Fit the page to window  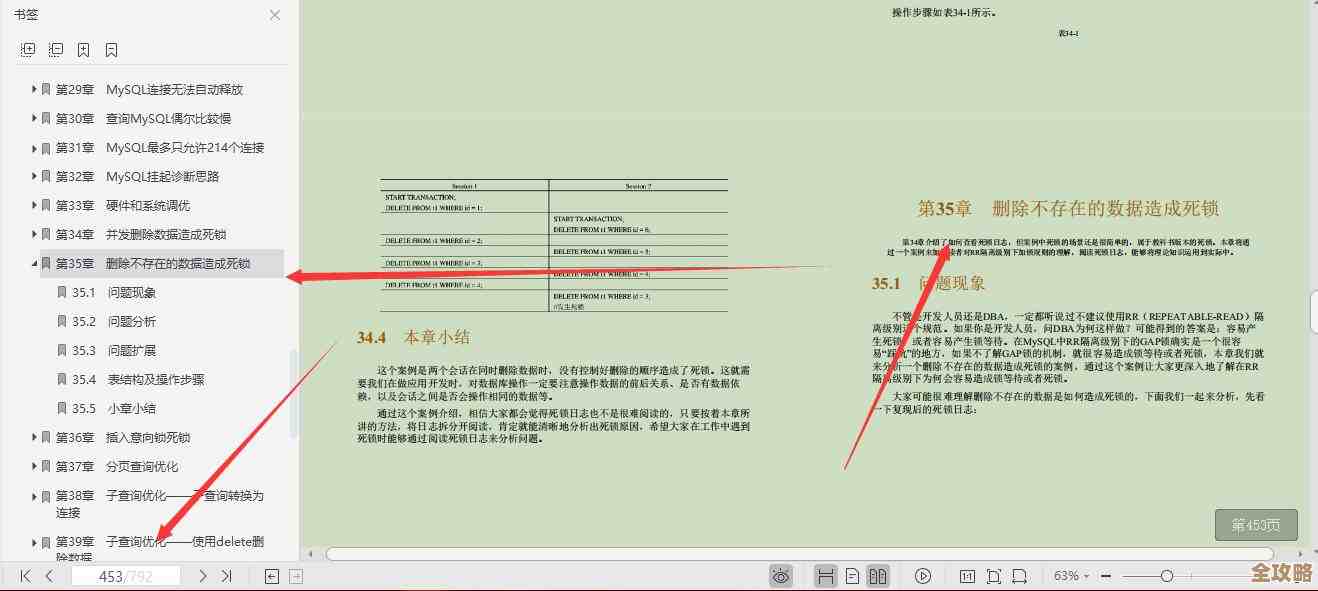[x=993, y=576]
